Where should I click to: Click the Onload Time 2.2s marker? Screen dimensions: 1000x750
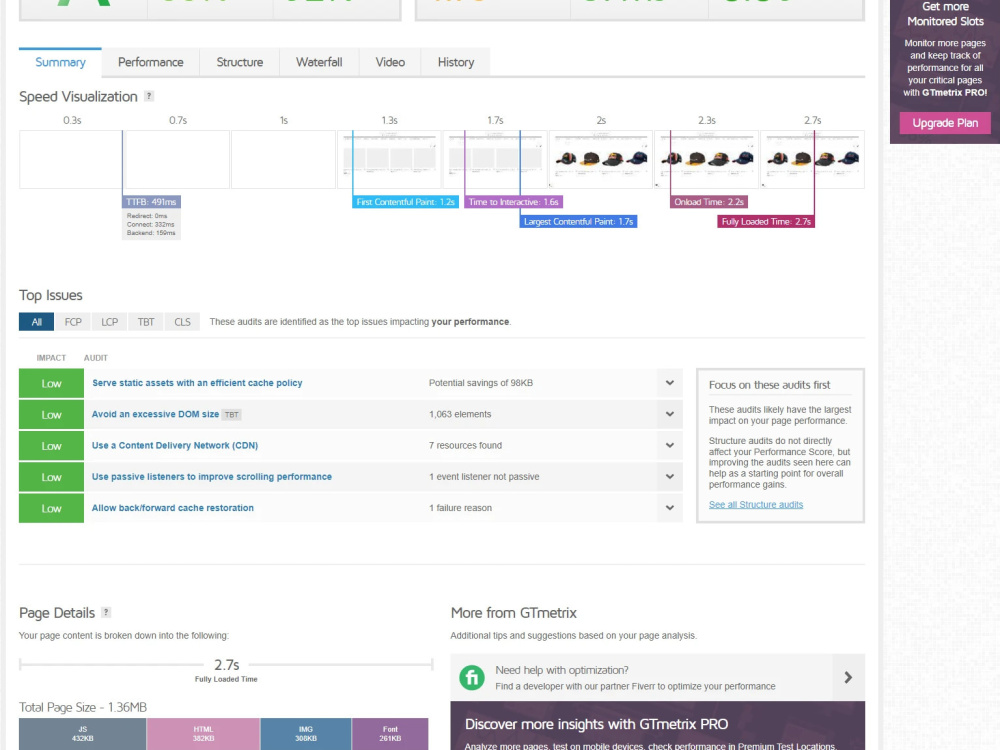709,202
